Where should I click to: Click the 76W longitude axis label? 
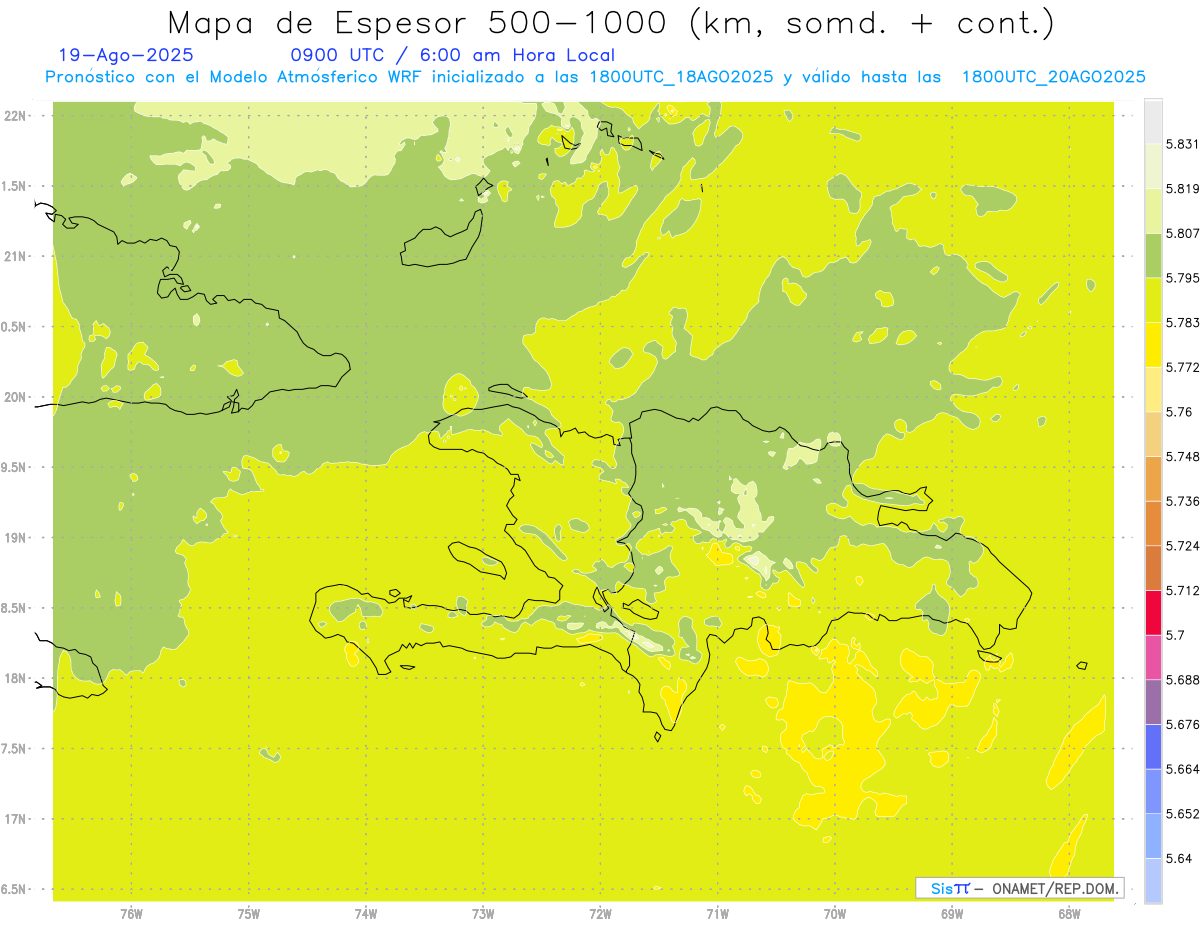[131, 914]
